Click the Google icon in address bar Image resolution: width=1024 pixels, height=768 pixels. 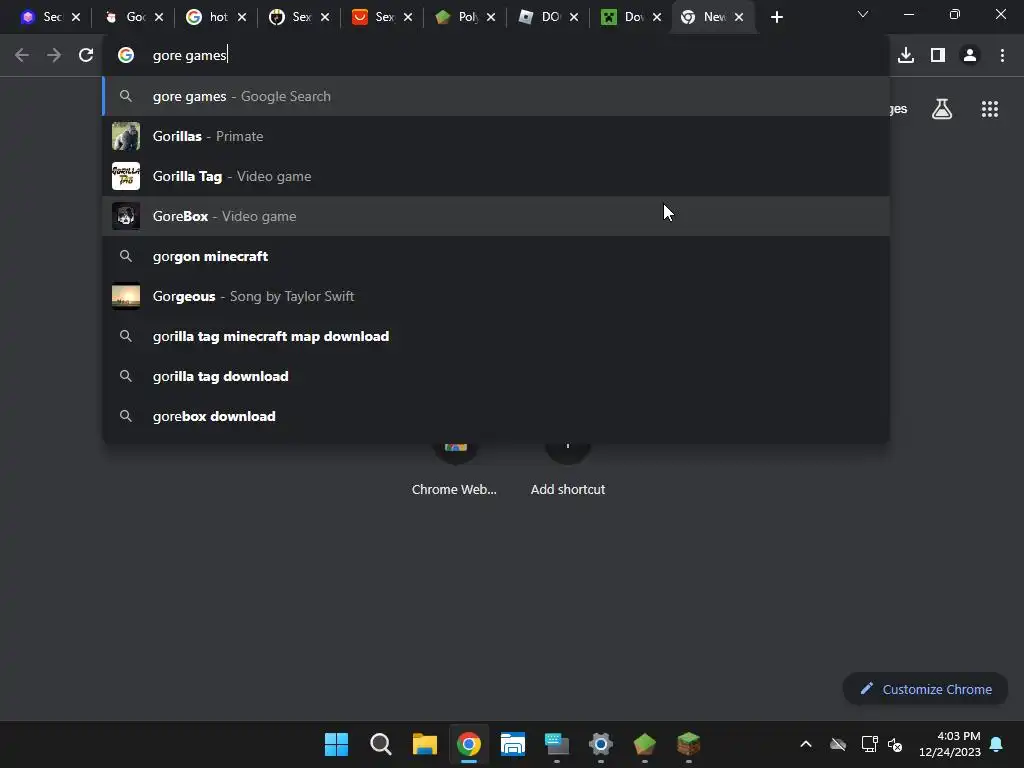pyautogui.click(x=126, y=56)
